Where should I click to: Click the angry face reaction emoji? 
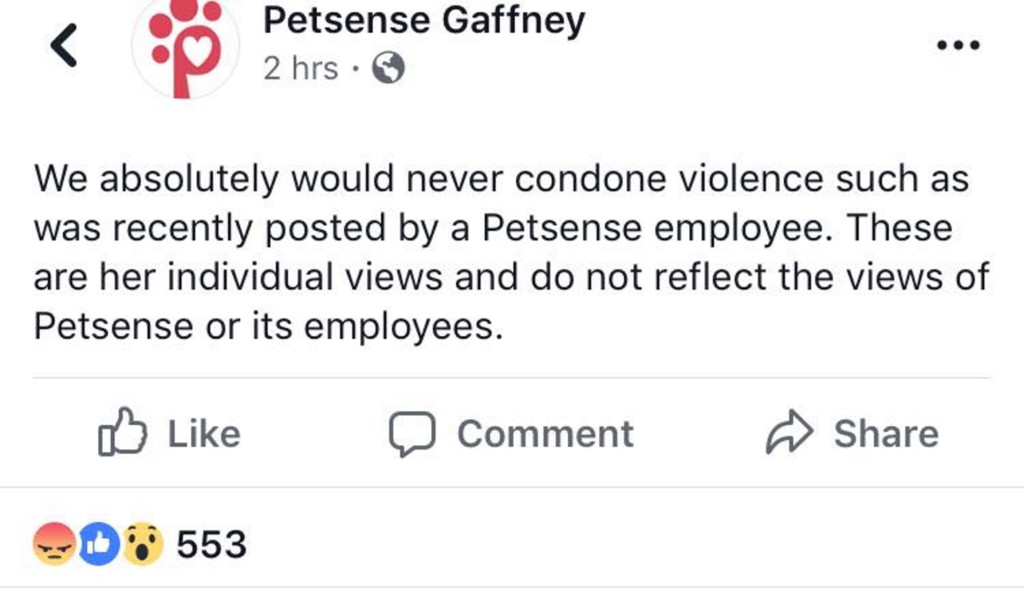pos(53,544)
